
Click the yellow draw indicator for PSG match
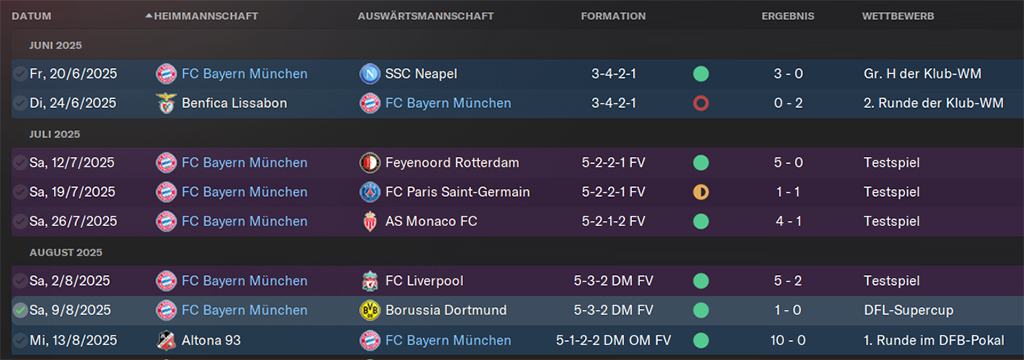[701, 192]
